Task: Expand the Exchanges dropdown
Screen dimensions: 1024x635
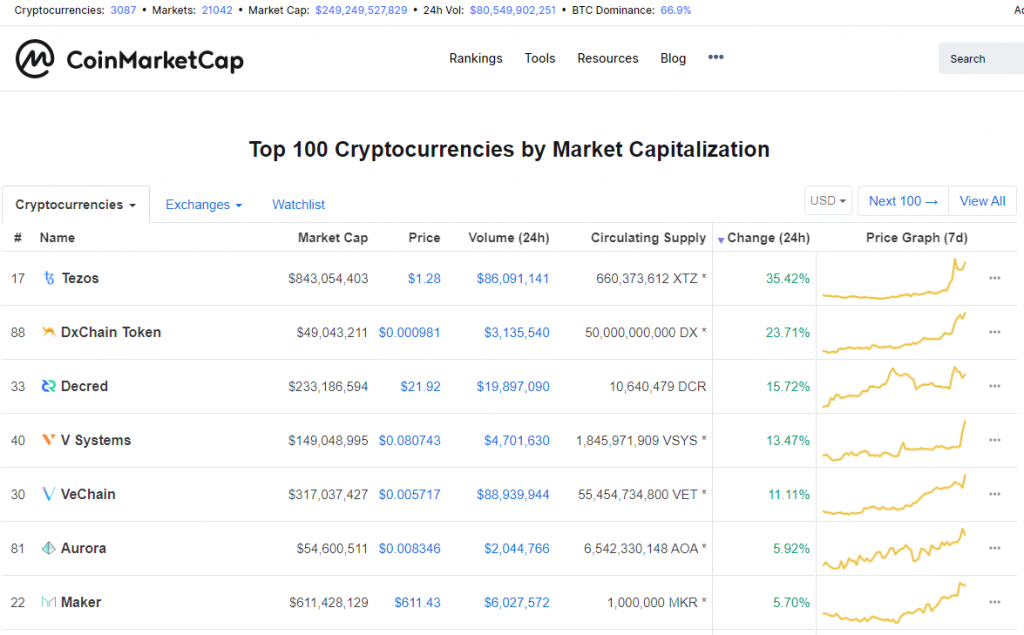Action: pyautogui.click(x=203, y=204)
